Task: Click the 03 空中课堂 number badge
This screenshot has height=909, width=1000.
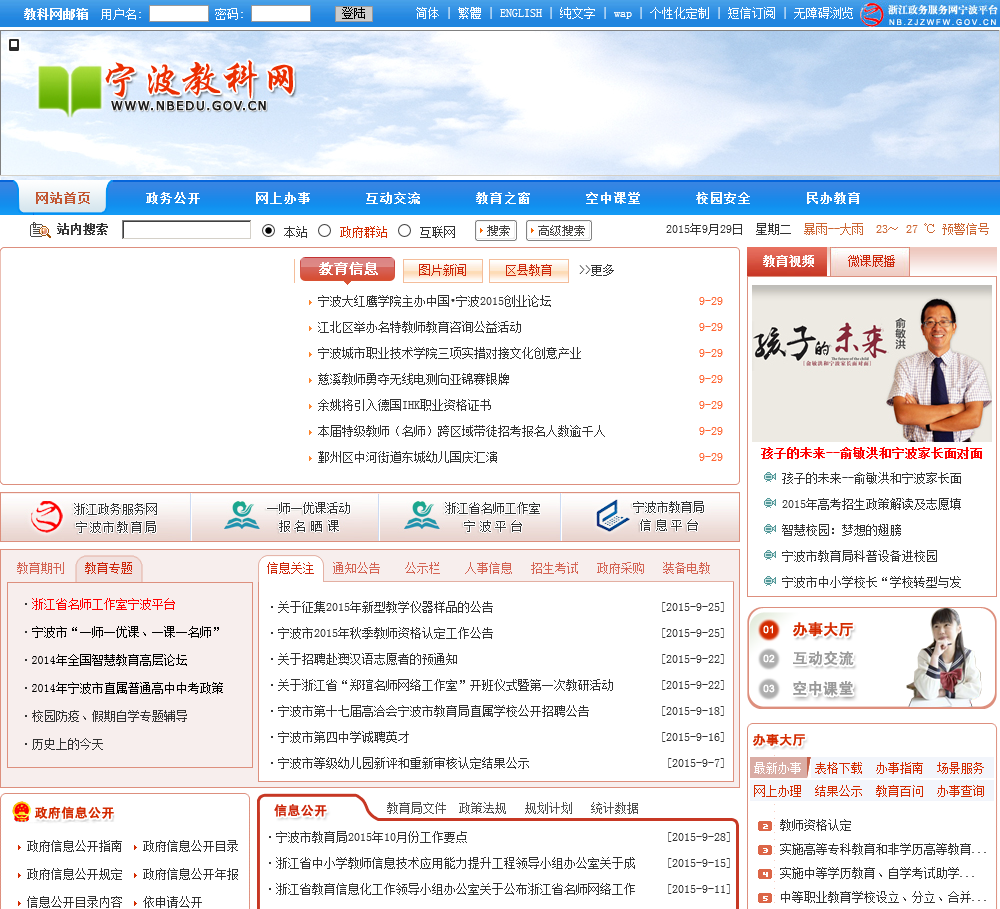Action: 768,688
